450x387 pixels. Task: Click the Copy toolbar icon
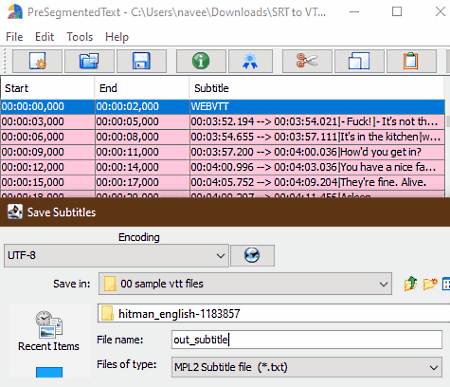(359, 61)
